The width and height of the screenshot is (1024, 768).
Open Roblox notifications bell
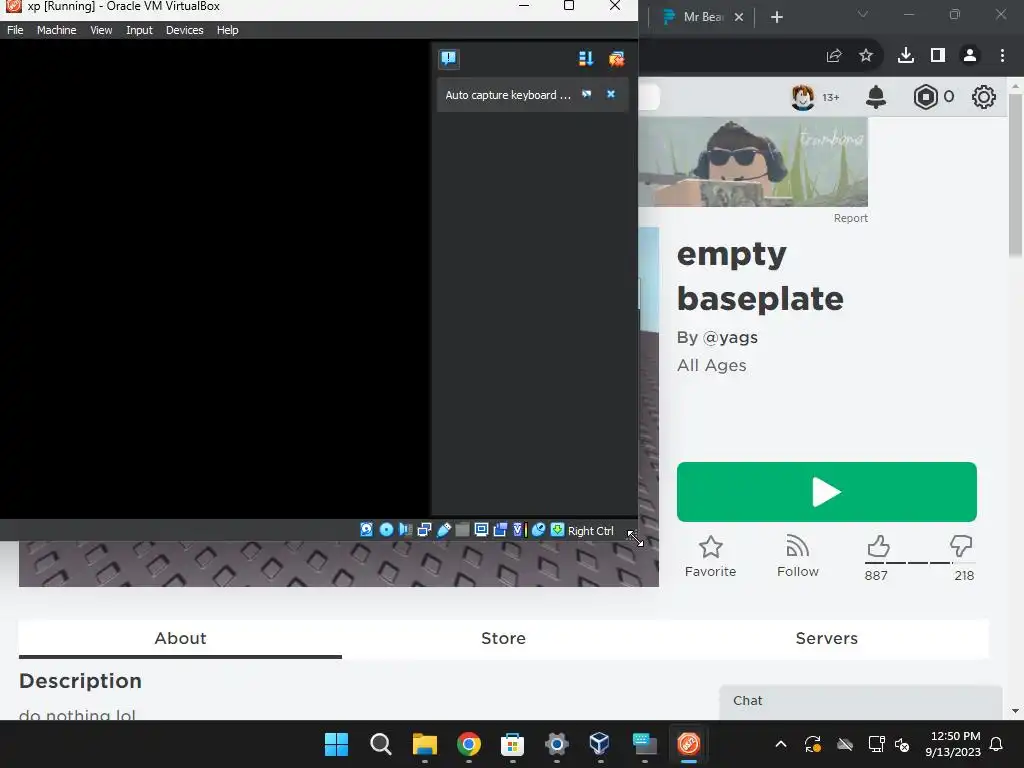(x=876, y=97)
